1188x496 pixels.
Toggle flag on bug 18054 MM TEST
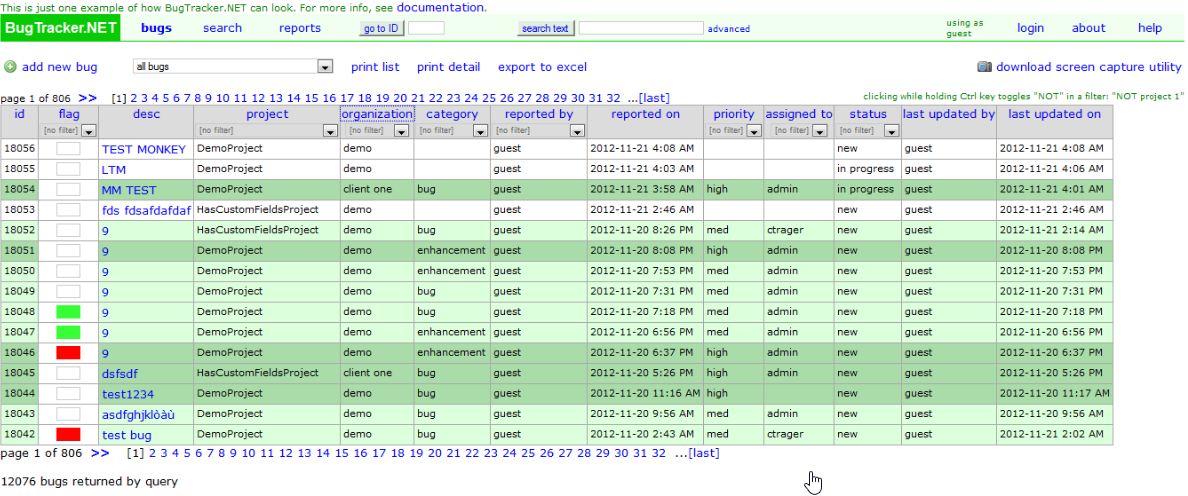coord(68,189)
